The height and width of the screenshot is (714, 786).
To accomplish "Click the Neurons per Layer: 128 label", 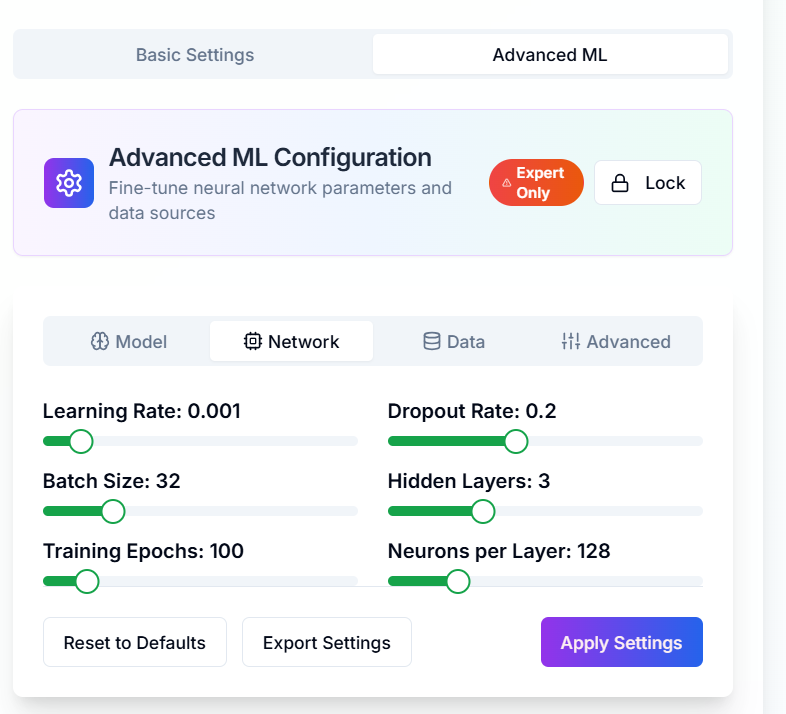I will coord(499,552).
